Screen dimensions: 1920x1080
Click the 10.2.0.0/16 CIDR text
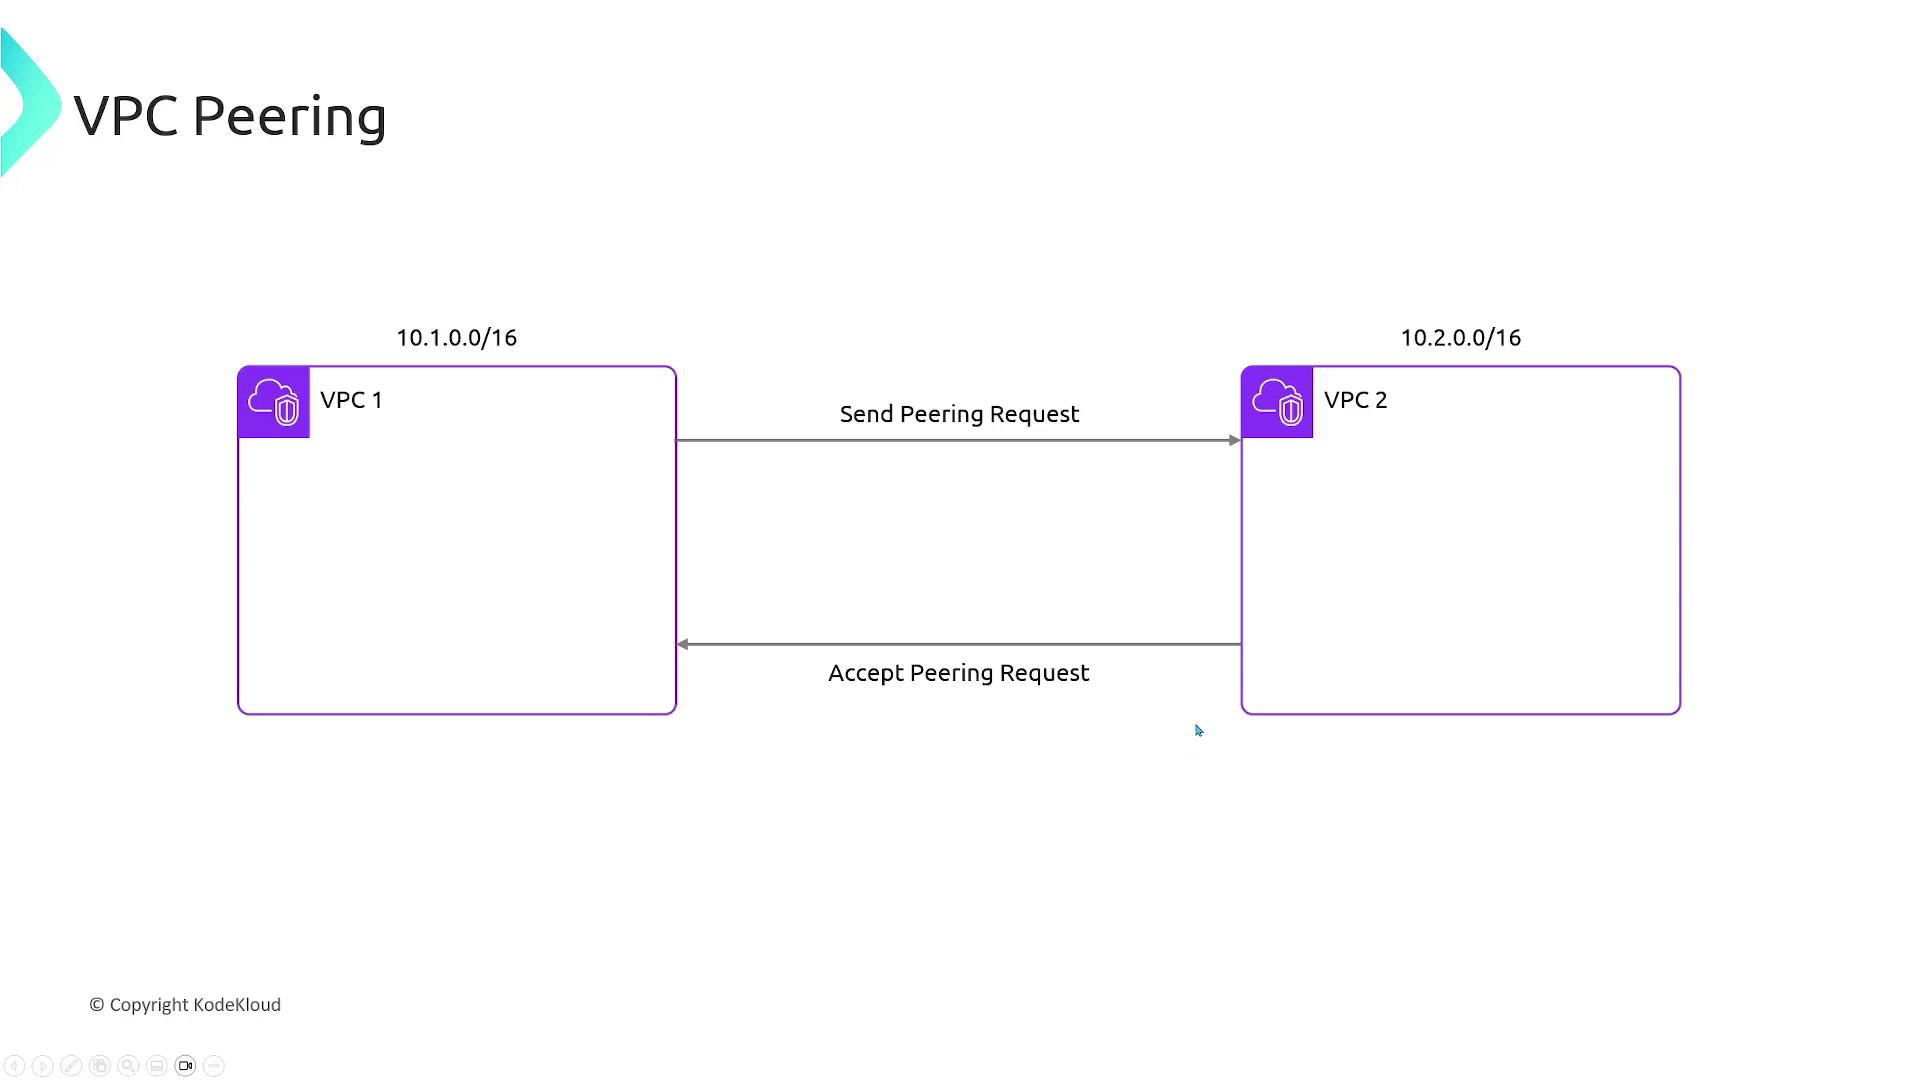tap(1460, 338)
